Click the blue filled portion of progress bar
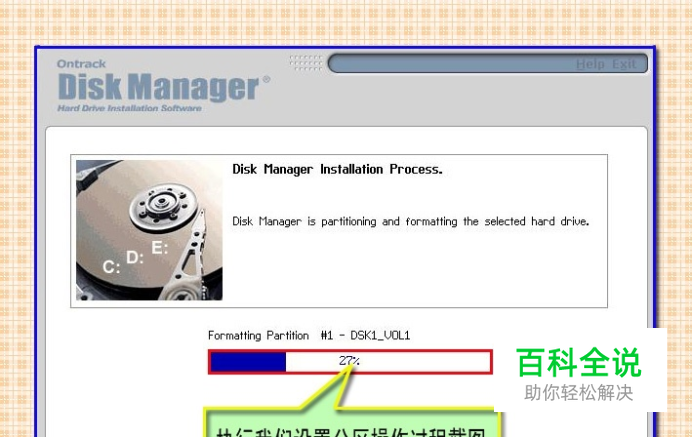Viewport: 692px width, 437px height. click(248, 362)
